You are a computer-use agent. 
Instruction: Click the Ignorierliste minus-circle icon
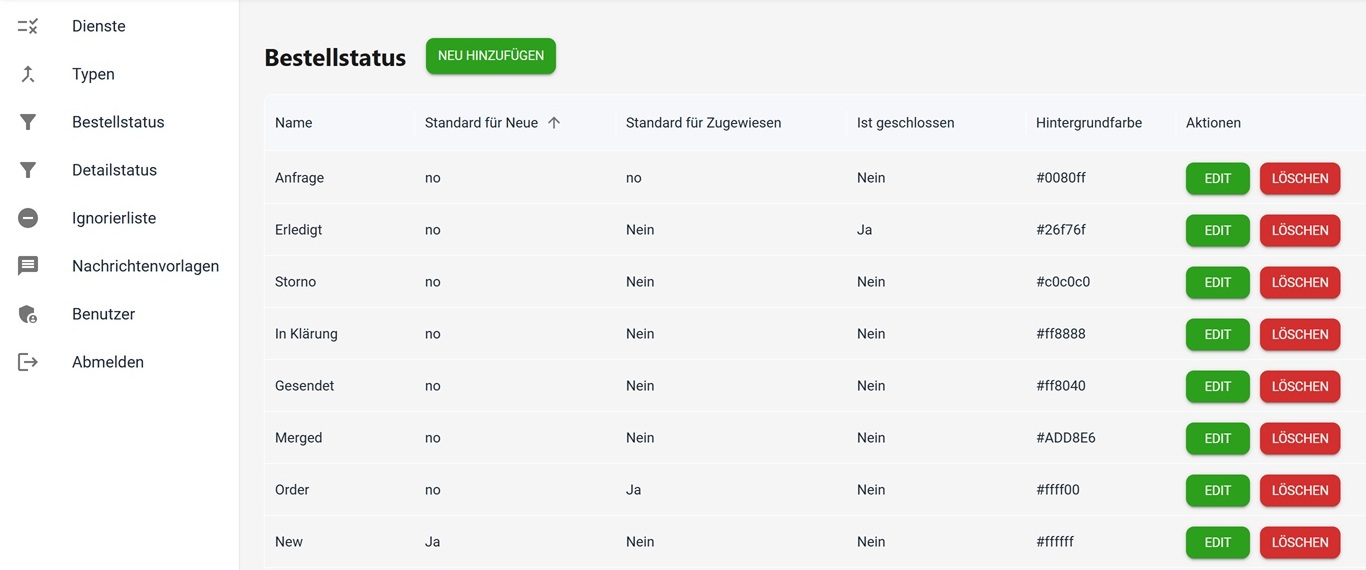(x=28, y=218)
